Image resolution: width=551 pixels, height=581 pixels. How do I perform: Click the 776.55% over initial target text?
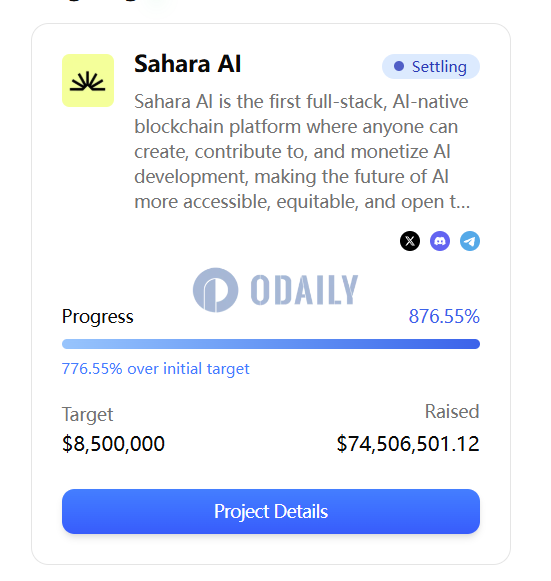(156, 369)
